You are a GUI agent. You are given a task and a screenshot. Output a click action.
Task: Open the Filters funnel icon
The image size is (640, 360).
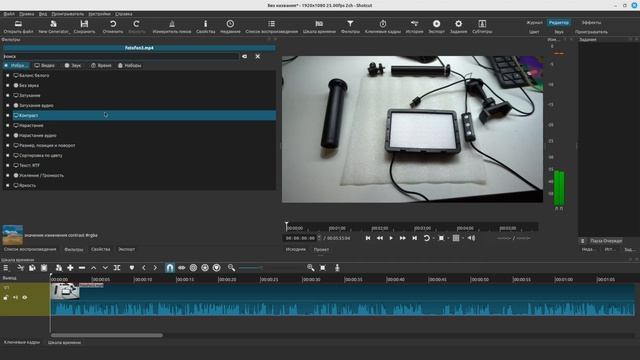tap(350, 24)
